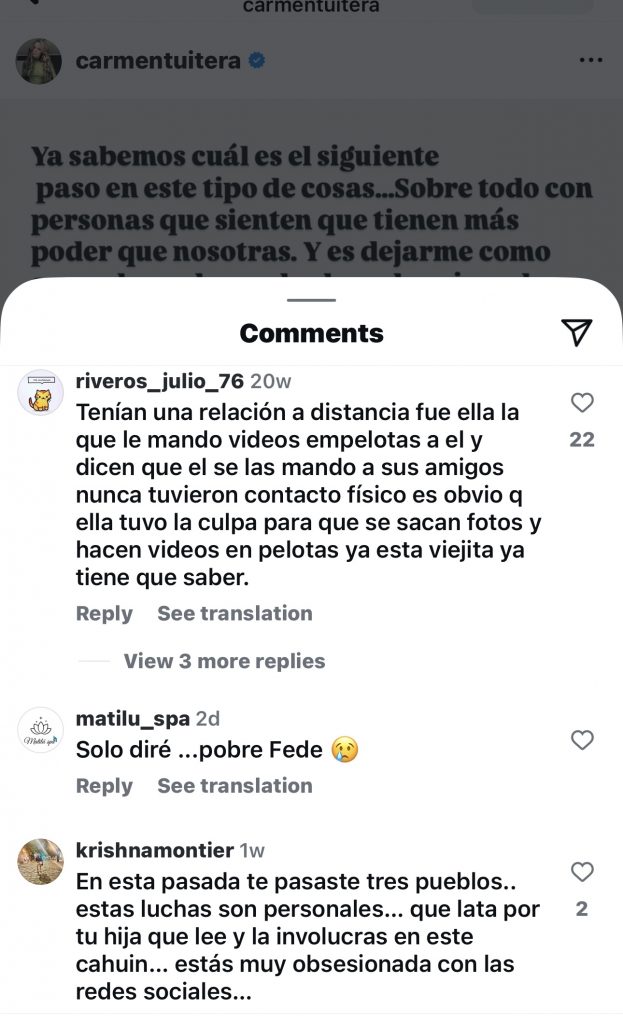The image size is (623, 1024).
Task: Tap the share paper-plane icon in Comments
Action: pyautogui.click(x=577, y=333)
